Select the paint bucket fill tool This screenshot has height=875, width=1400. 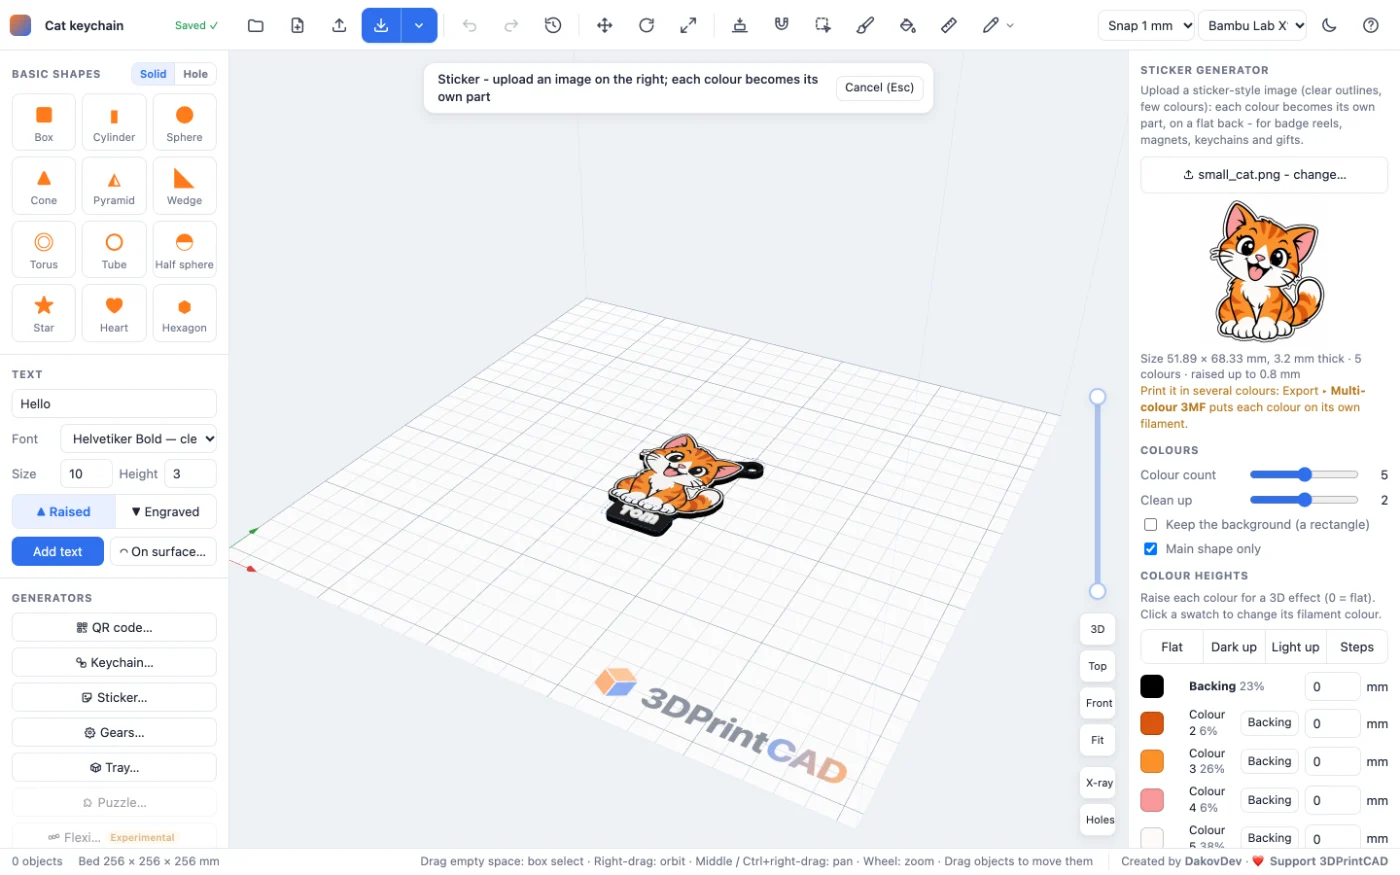(907, 25)
